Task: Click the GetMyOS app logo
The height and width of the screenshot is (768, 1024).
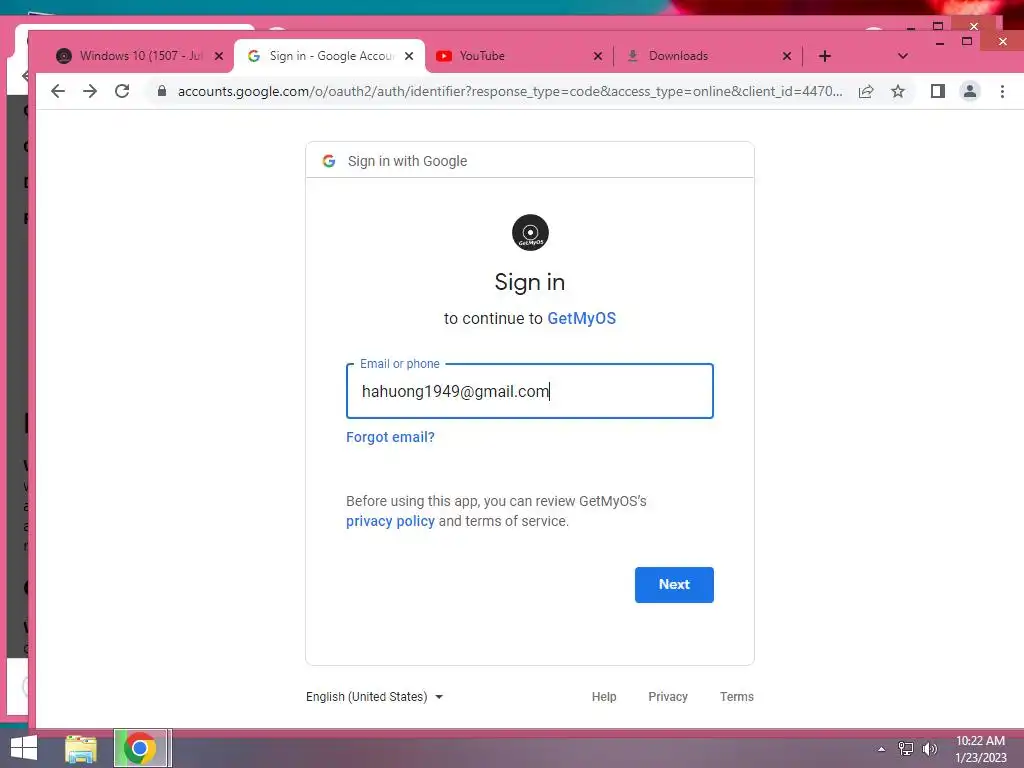Action: tap(530, 232)
